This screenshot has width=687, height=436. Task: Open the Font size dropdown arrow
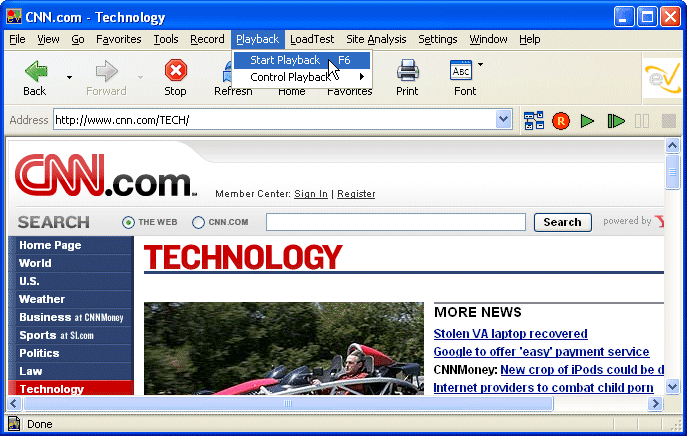pos(481,64)
